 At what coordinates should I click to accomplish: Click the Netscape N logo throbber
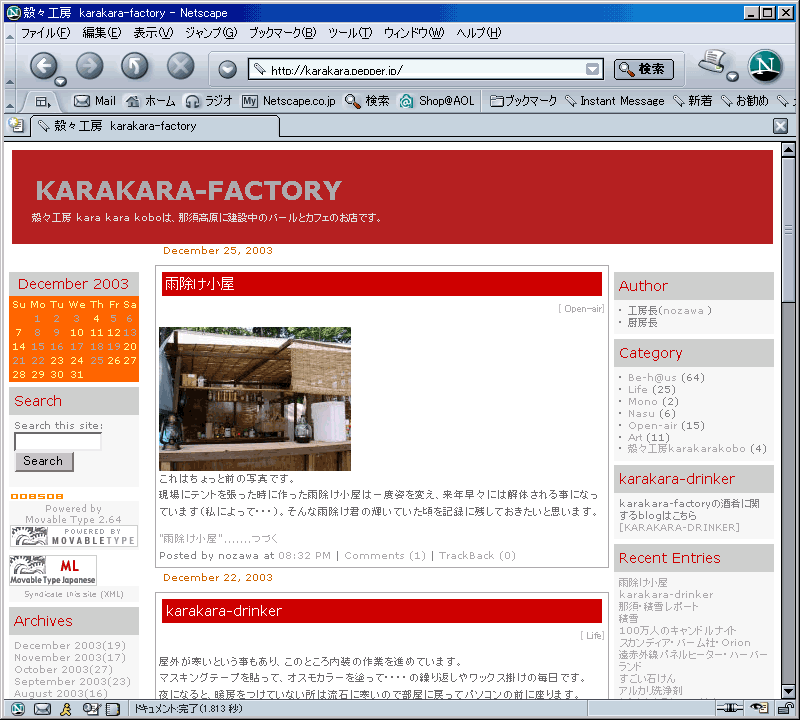point(765,66)
